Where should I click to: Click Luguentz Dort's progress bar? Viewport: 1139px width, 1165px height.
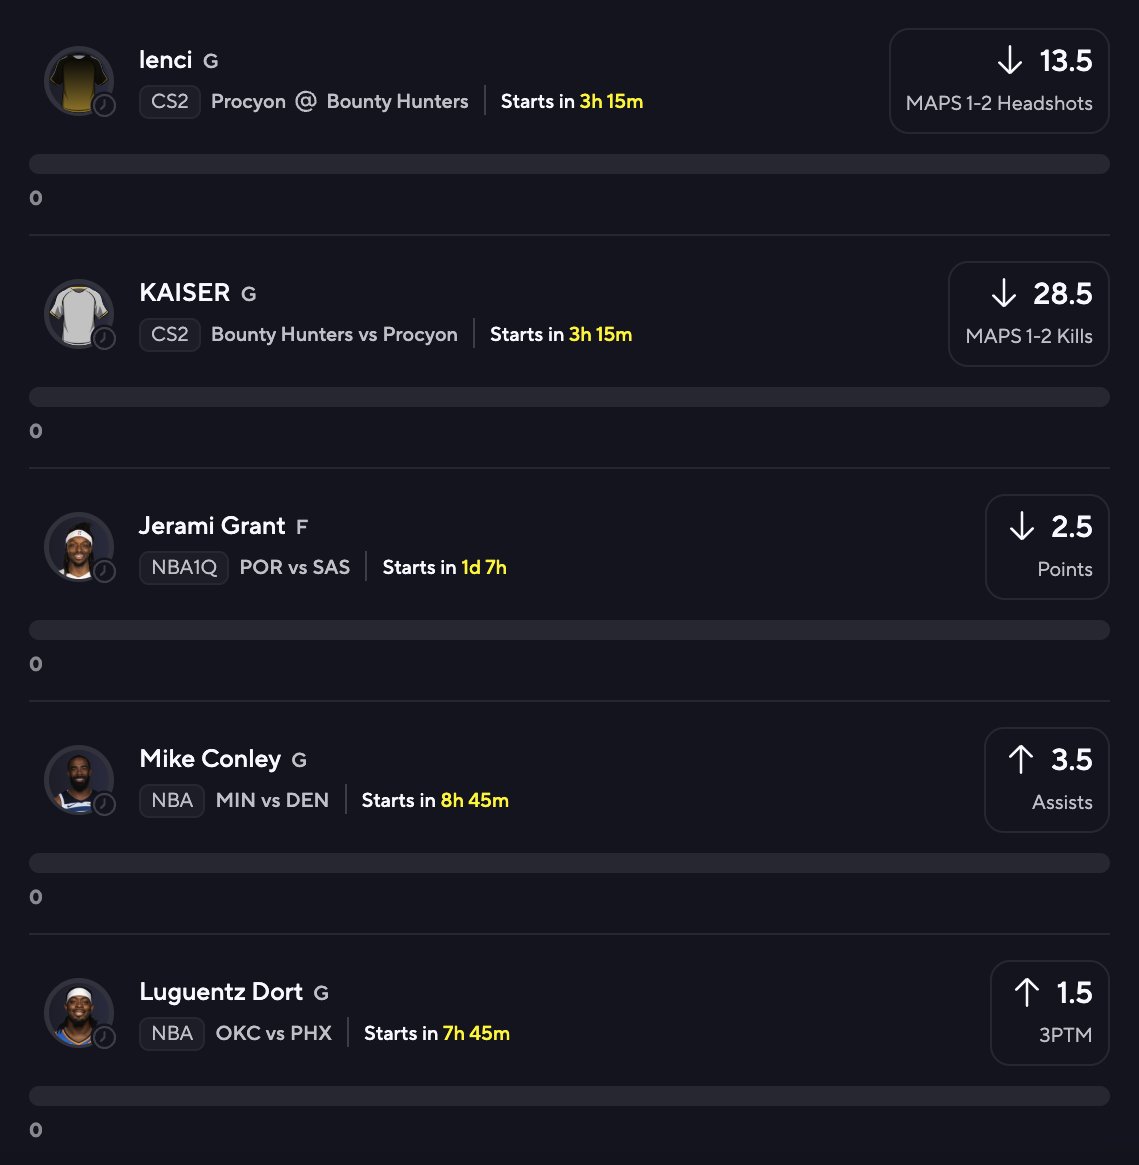pyautogui.click(x=569, y=1096)
